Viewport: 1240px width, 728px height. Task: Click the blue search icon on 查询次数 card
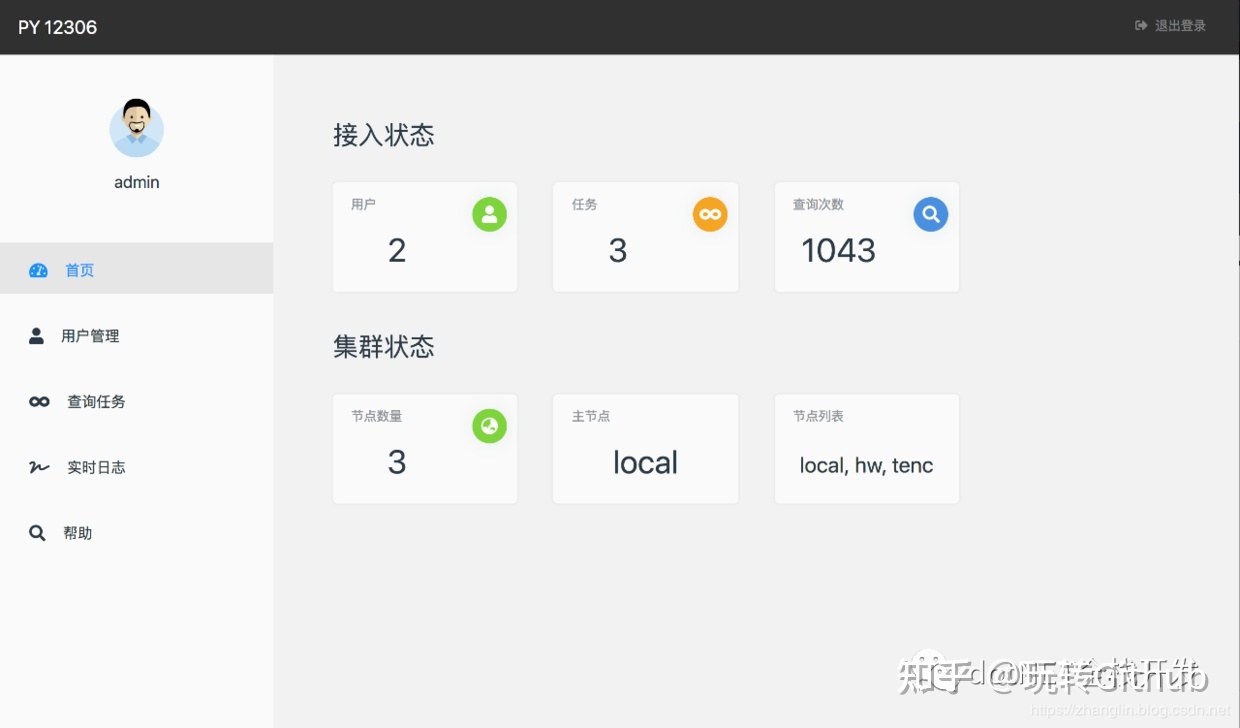(x=931, y=214)
